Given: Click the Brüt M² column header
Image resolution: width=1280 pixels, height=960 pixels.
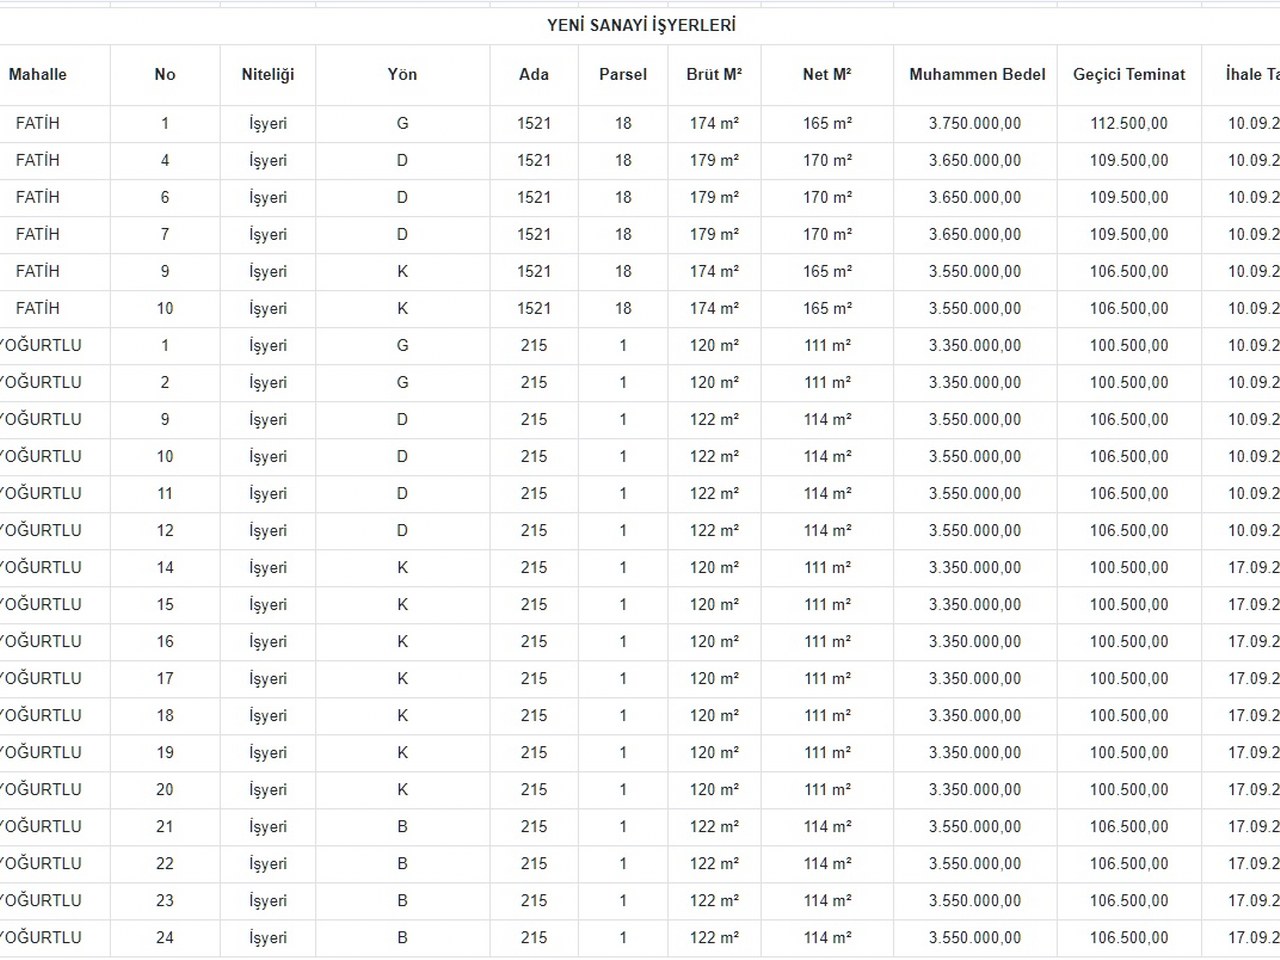Looking at the screenshot, I should click(x=714, y=74).
